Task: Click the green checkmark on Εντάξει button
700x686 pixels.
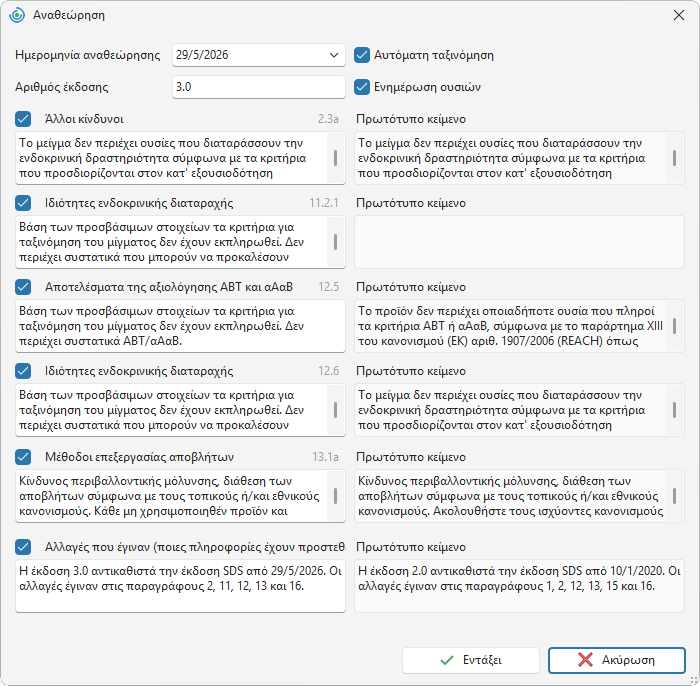Action: point(447,660)
